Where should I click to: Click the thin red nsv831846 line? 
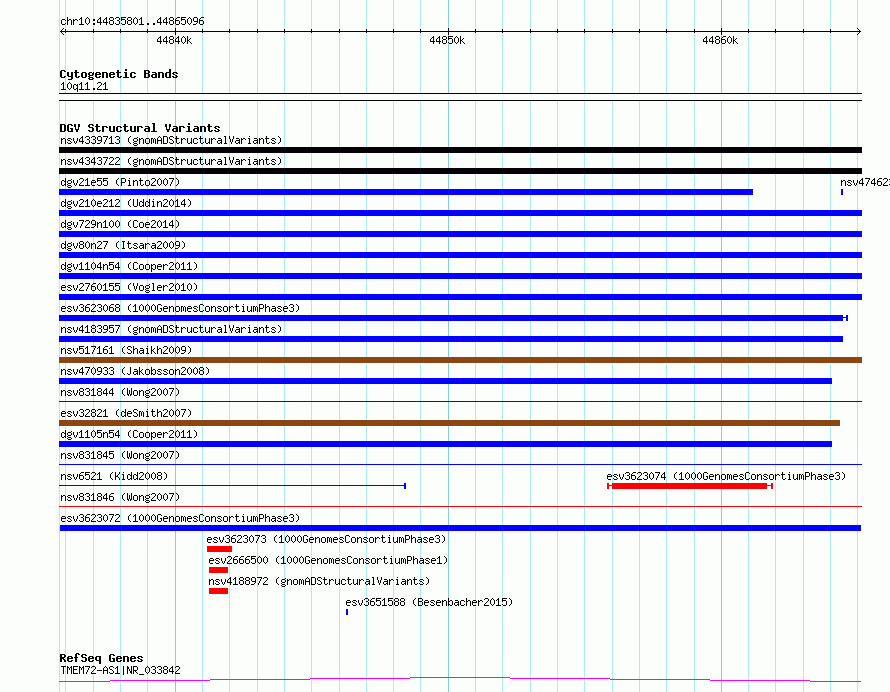(460, 506)
